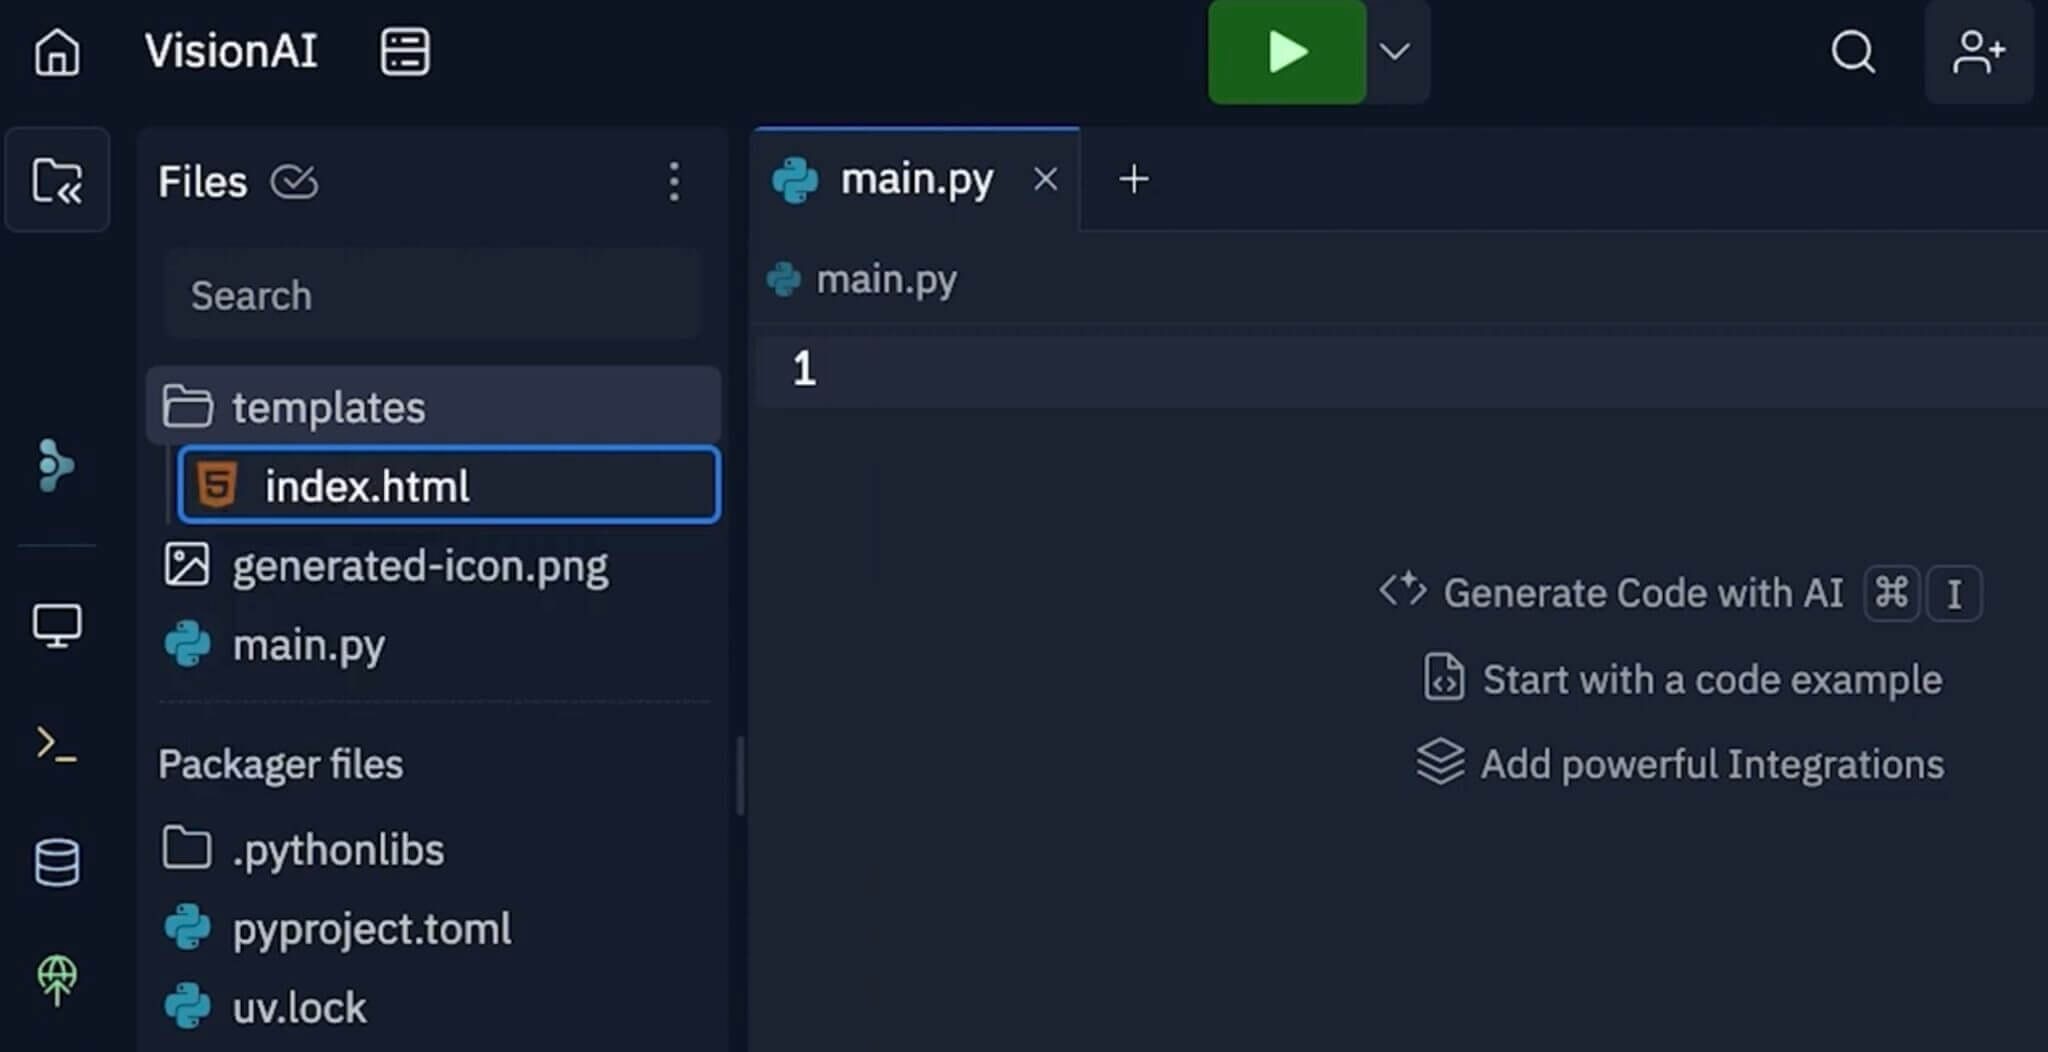
Task: Open generated-icon.png file
Action: (x=420, y=566)
